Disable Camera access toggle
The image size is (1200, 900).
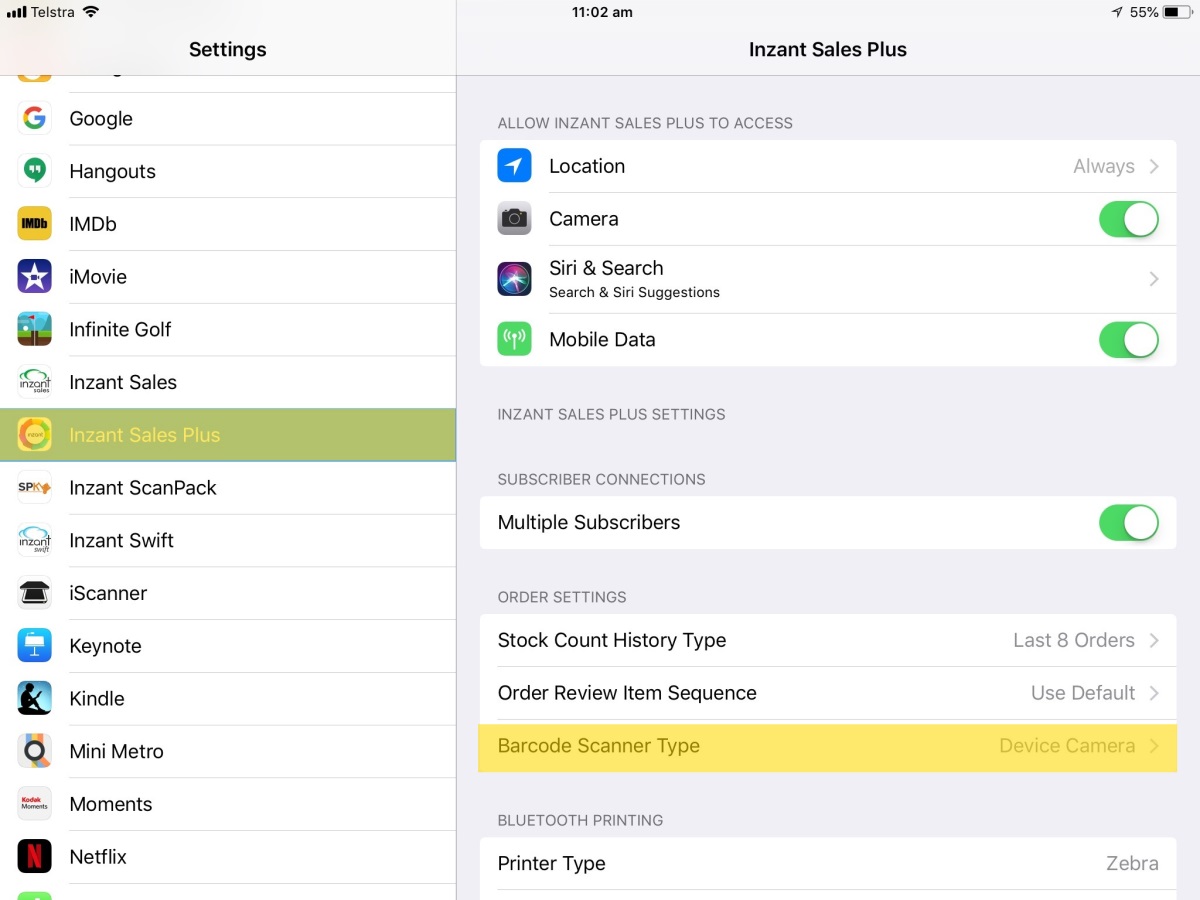[x=1129, y=219]
